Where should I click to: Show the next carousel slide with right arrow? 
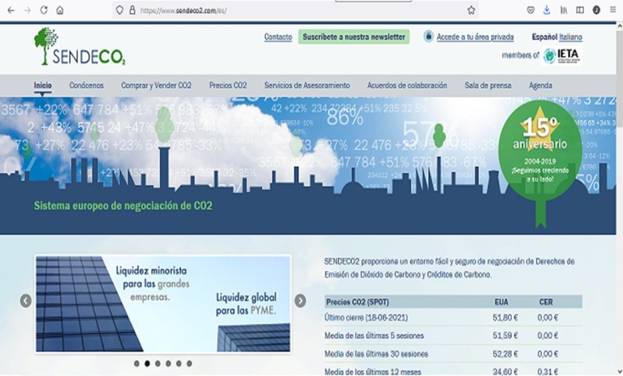coord(300,301)
